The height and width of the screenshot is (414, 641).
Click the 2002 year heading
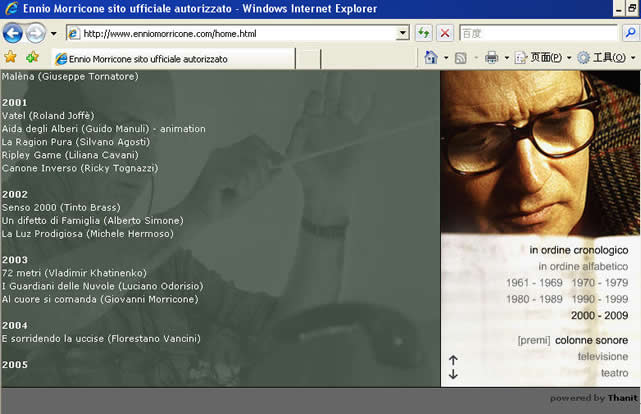(x=14, y=195)
